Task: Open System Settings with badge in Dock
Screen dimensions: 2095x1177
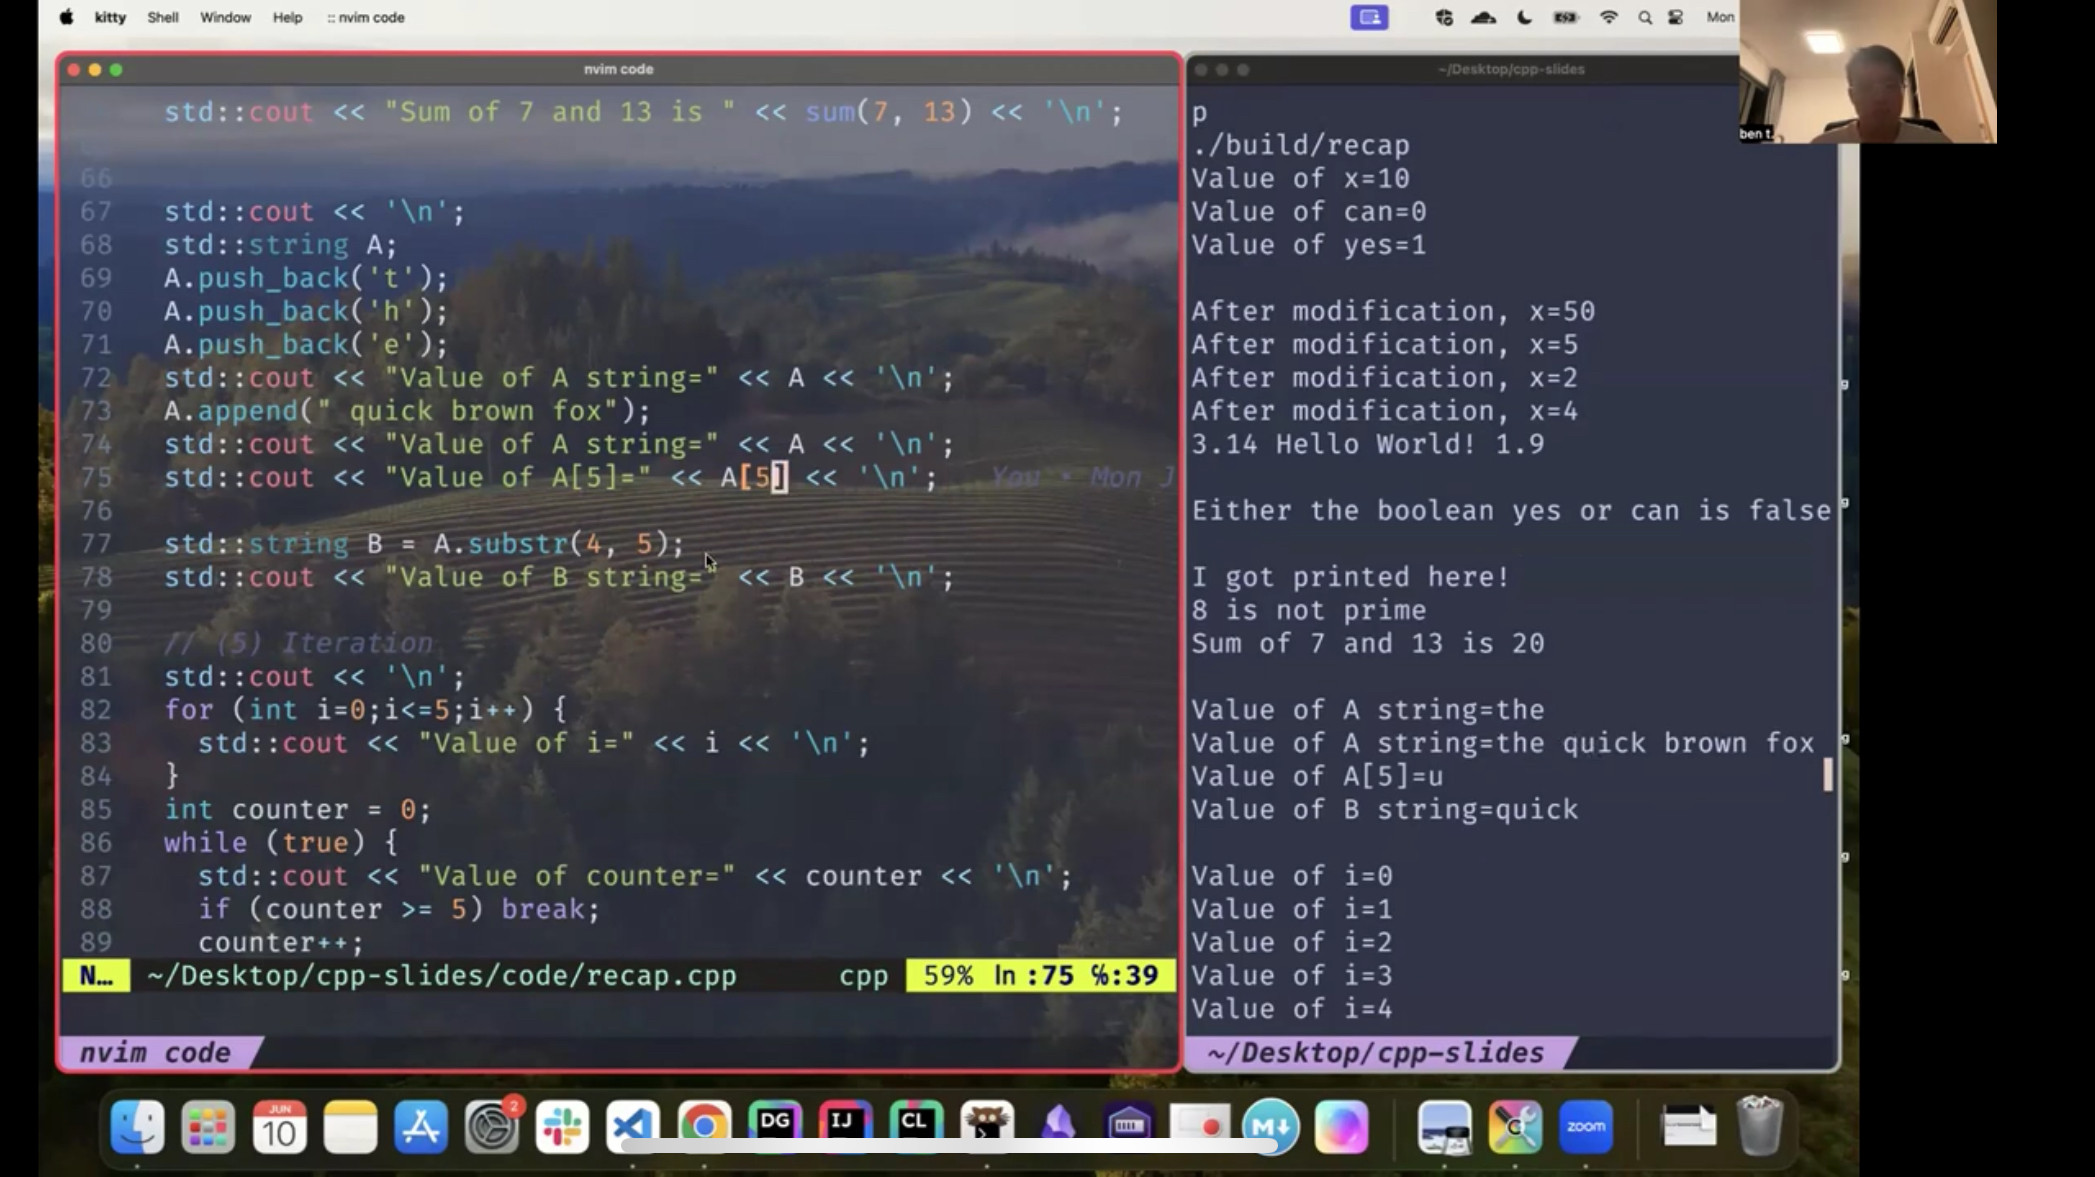Action: click(x=492, y=1127)
